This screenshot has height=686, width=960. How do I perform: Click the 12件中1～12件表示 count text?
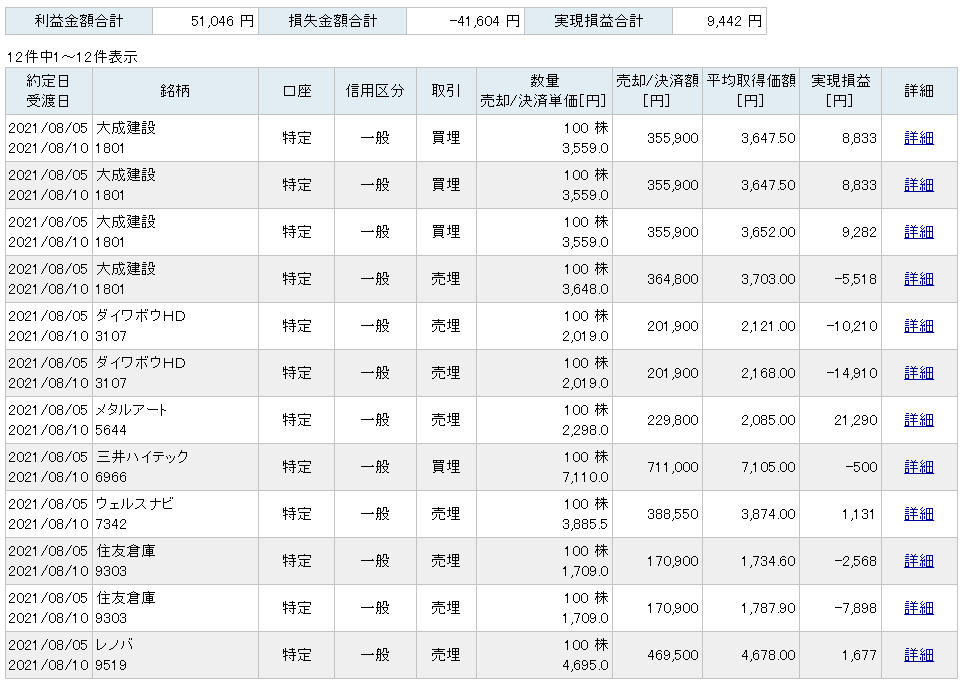(x=72, y=57)
